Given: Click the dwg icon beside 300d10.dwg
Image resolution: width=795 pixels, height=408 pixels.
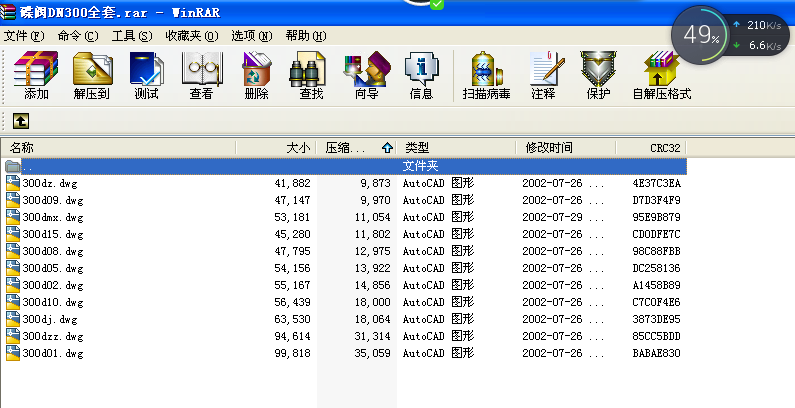Looking at the screenshot, I should (x=13, y=302).
